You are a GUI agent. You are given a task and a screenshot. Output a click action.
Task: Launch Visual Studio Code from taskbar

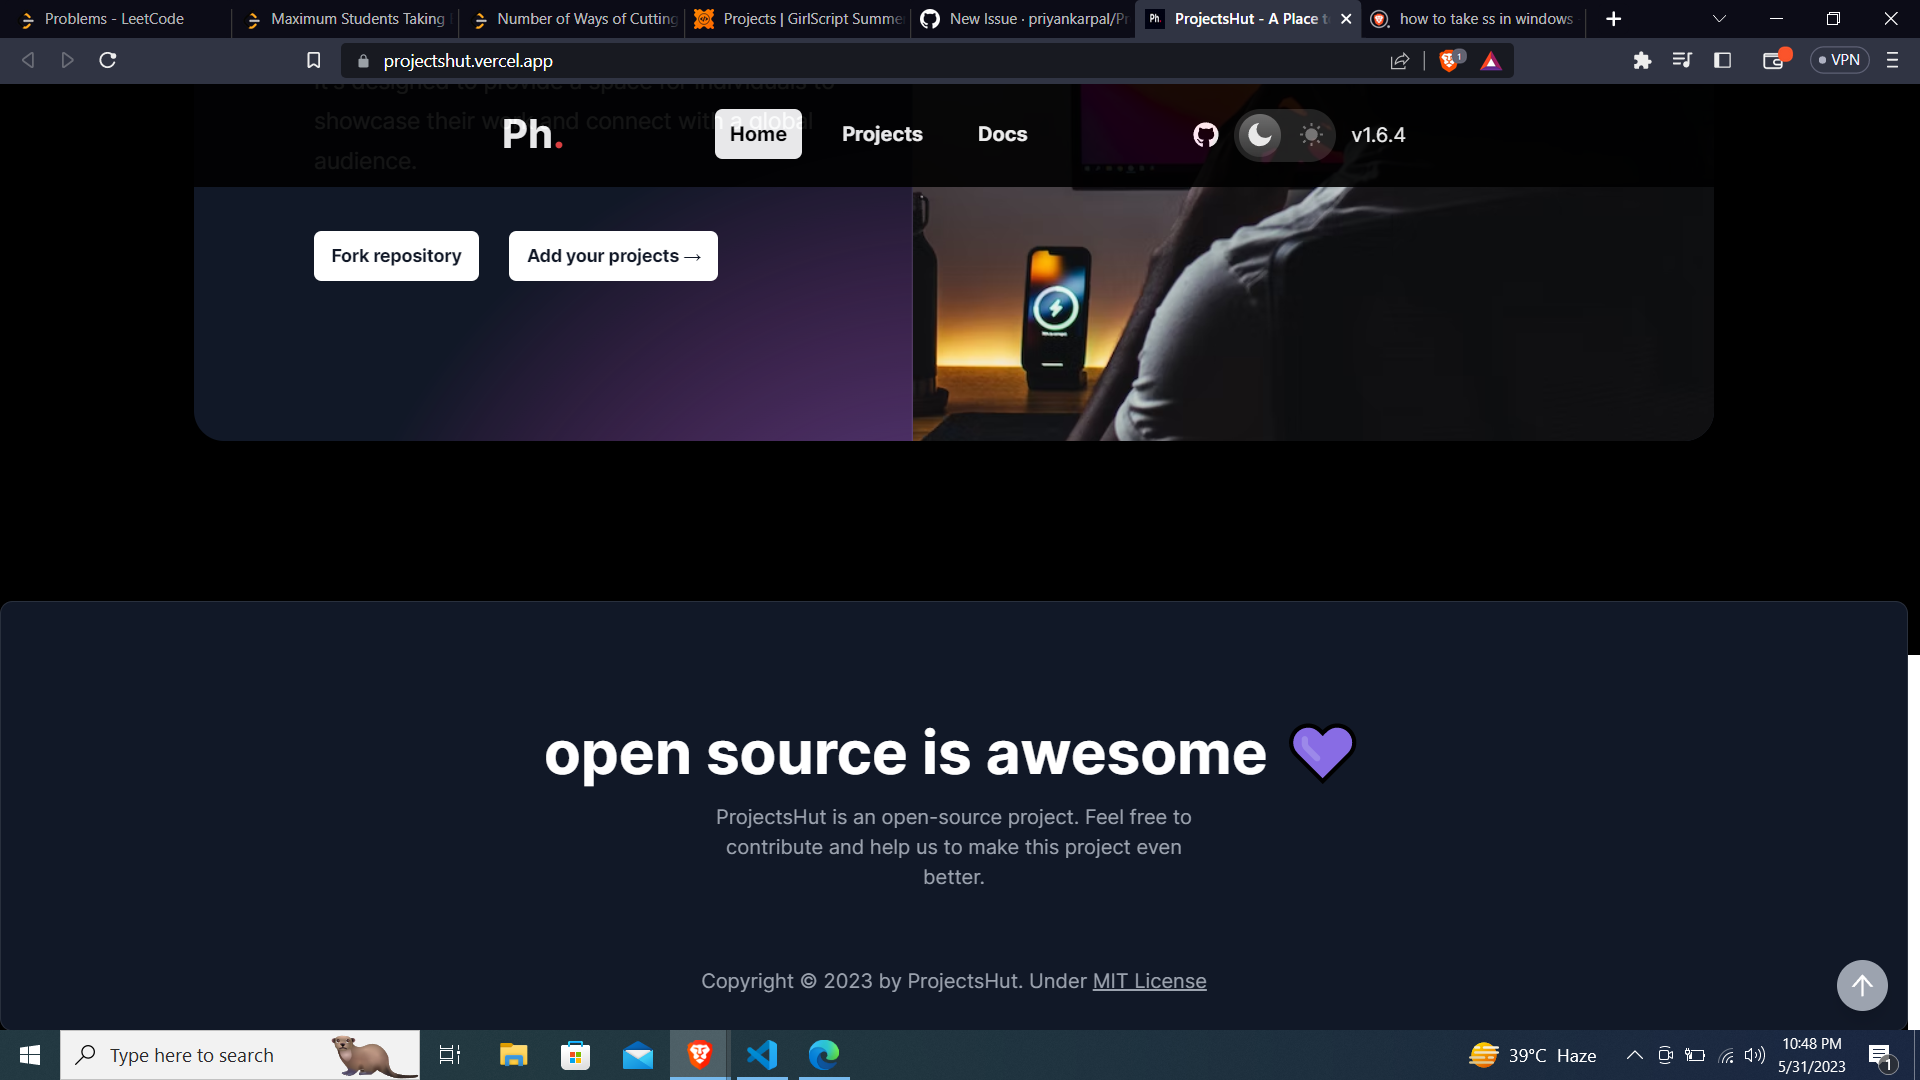(762, 1054)
